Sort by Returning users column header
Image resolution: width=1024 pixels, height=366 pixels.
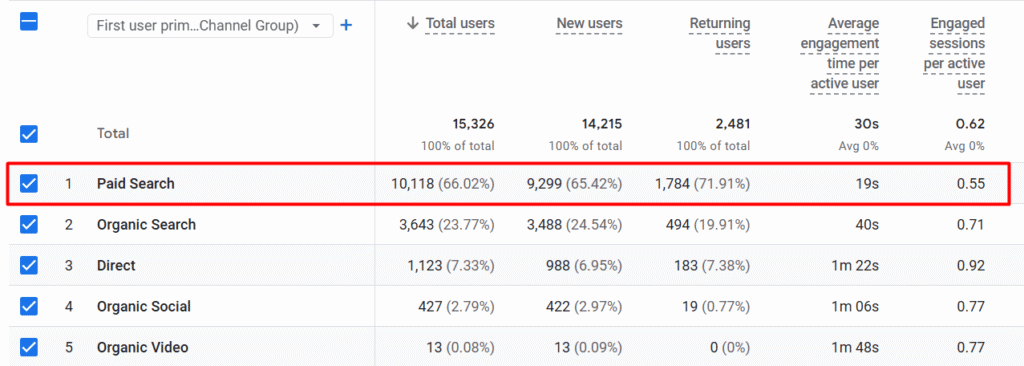[x=720, y=34]
